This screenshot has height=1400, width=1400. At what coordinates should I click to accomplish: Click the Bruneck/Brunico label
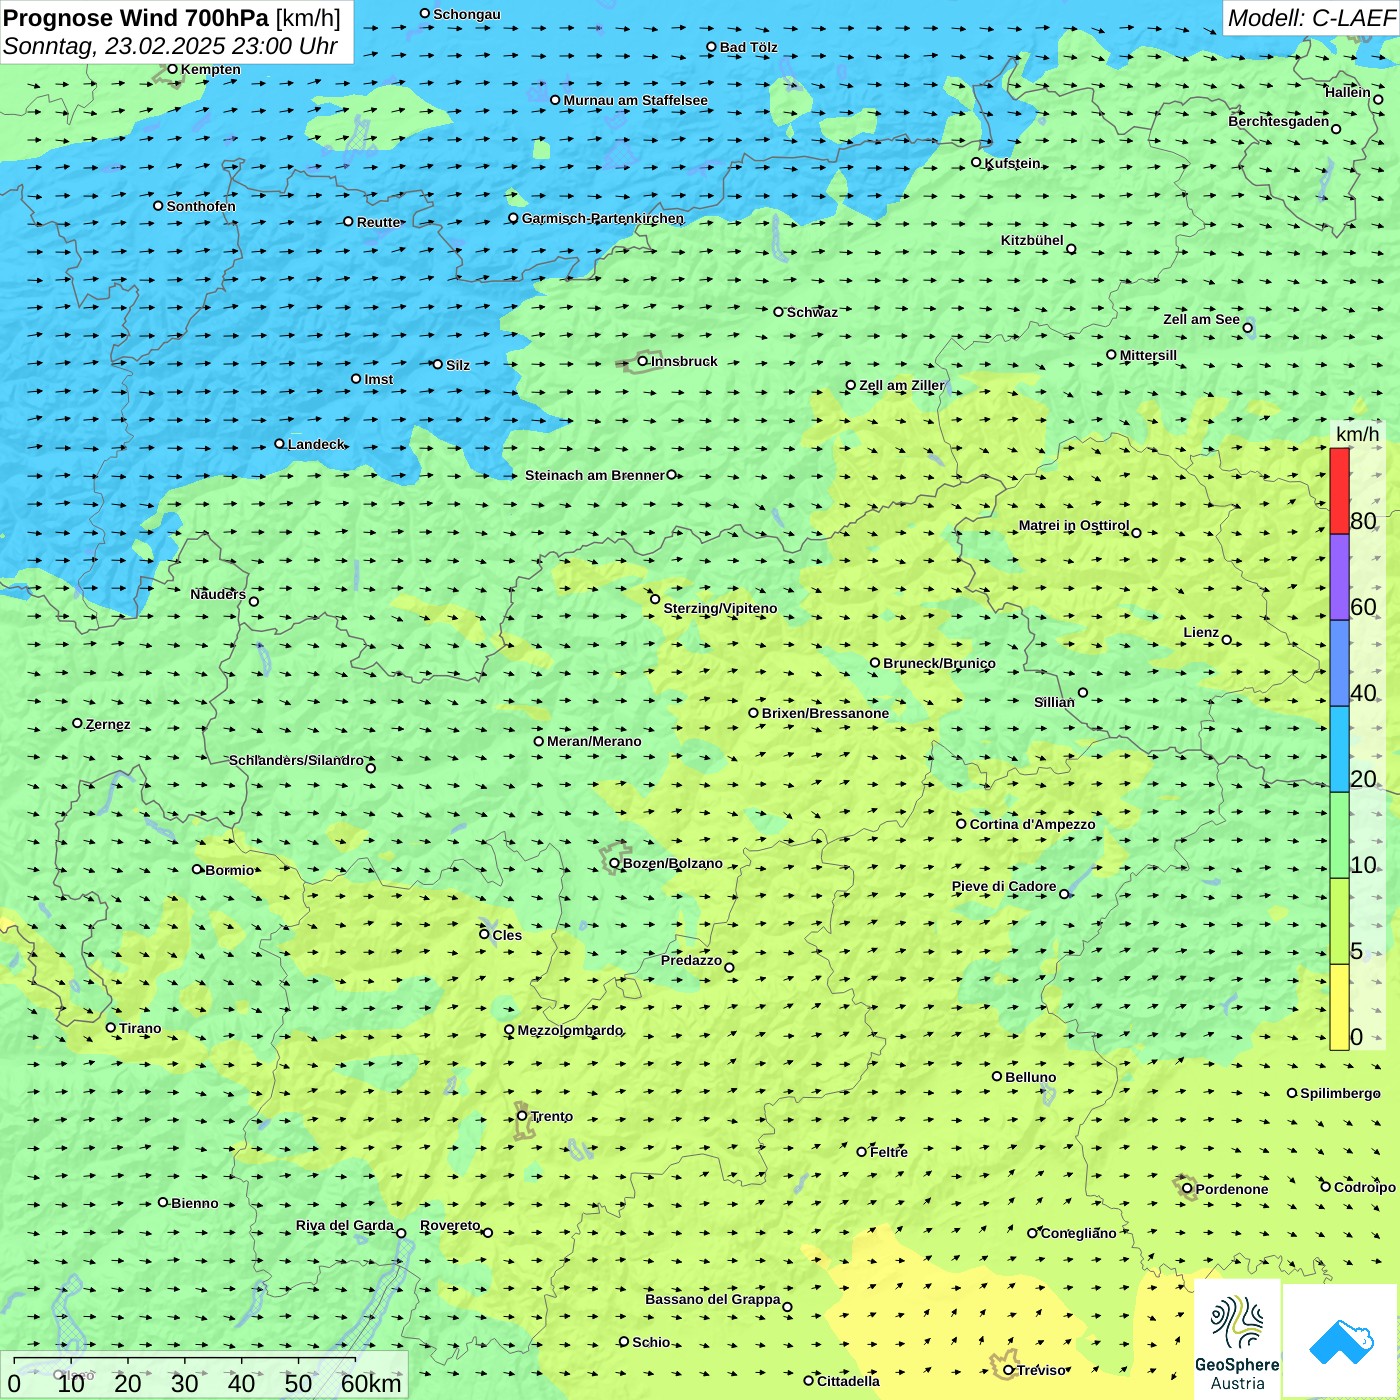(939, 663)
